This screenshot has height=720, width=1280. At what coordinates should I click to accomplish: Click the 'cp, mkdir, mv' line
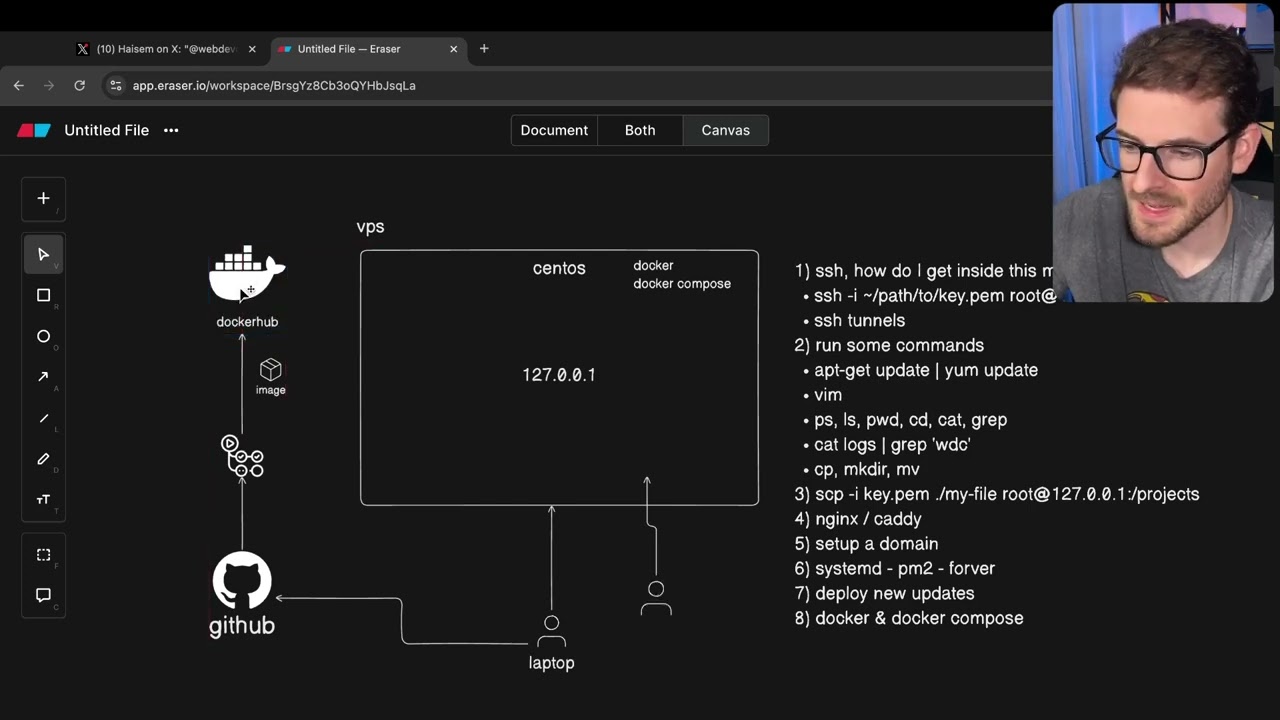tap(867, 469)
